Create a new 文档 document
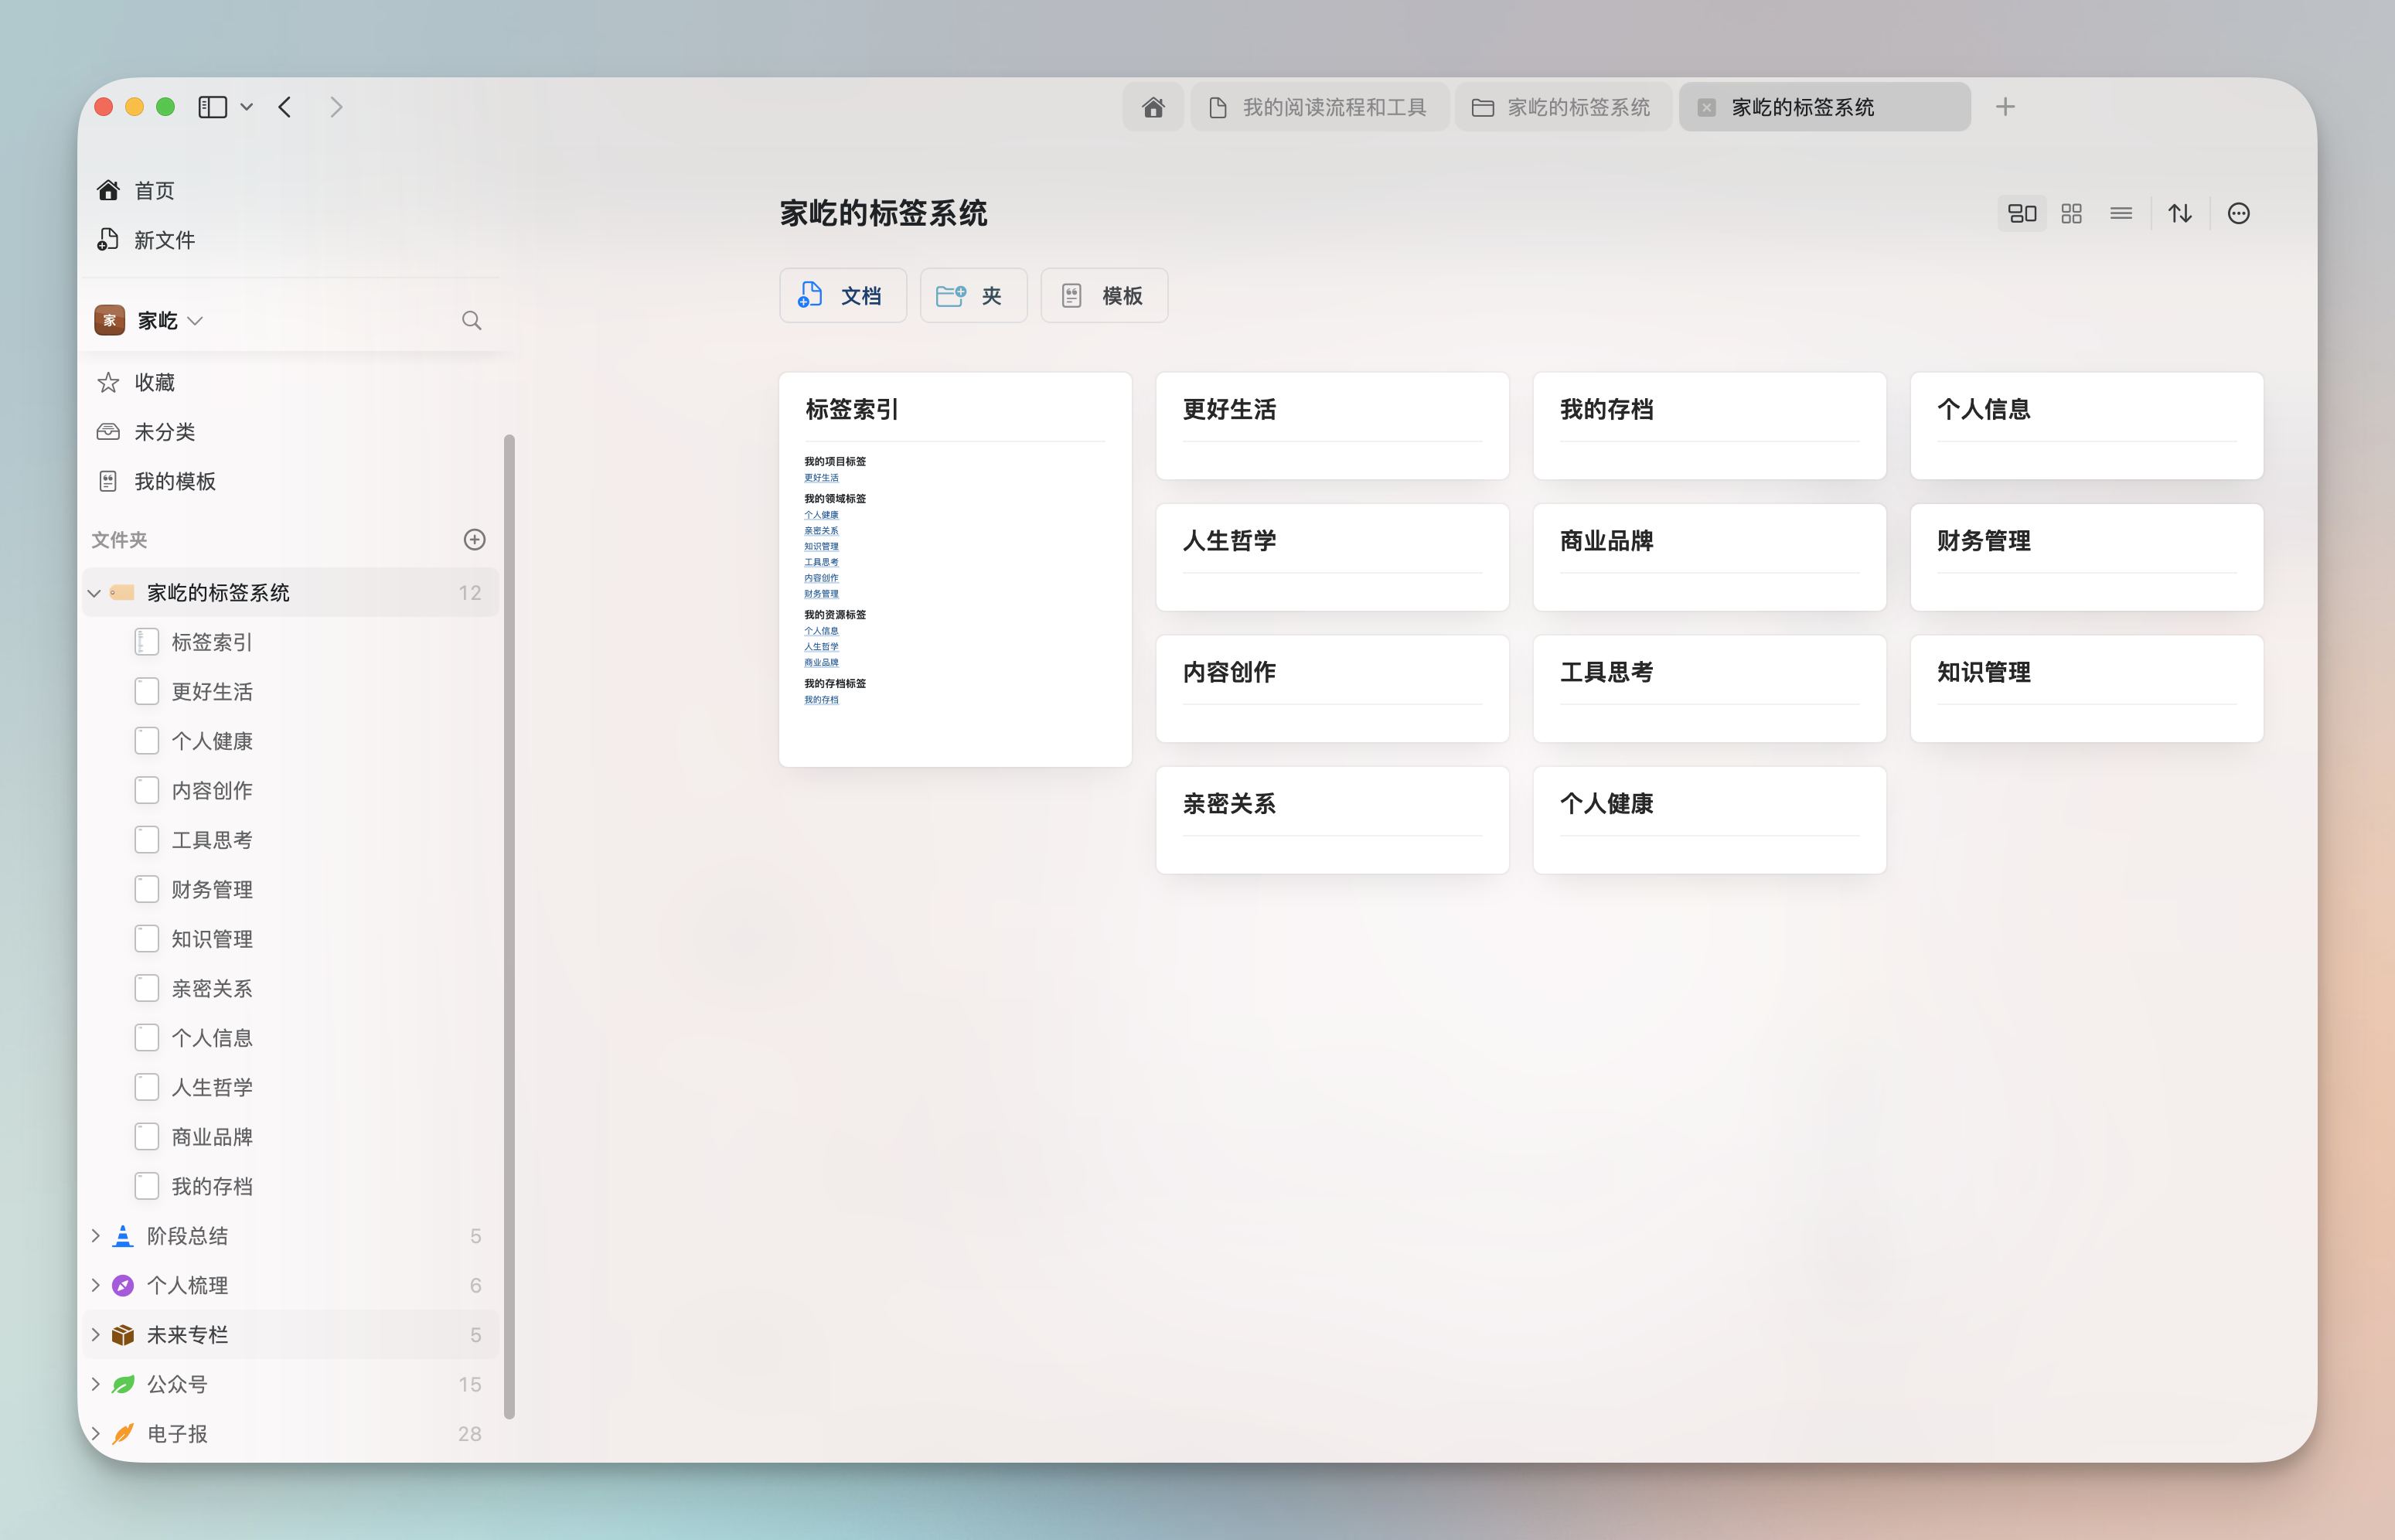Viewport: 2395px width, 1540px height. [x=842, y=296]
